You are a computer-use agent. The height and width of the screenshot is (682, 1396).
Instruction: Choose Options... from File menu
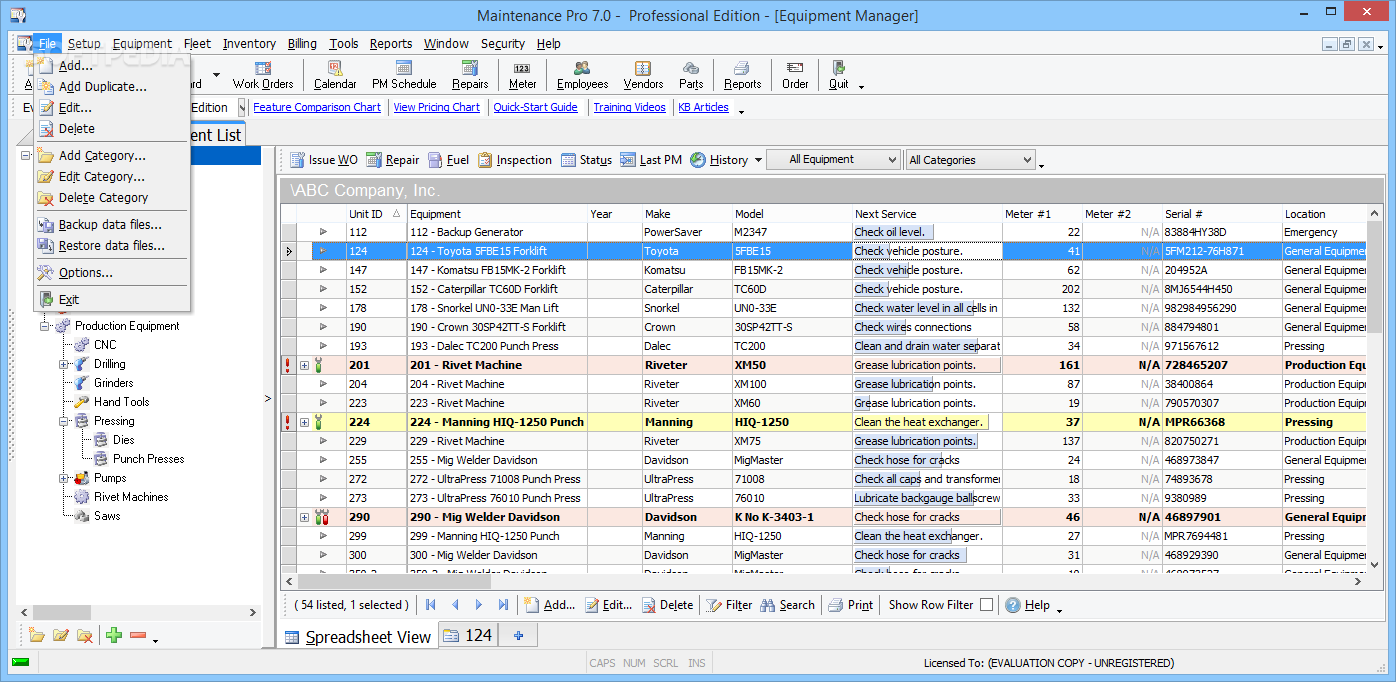point(112,273)
